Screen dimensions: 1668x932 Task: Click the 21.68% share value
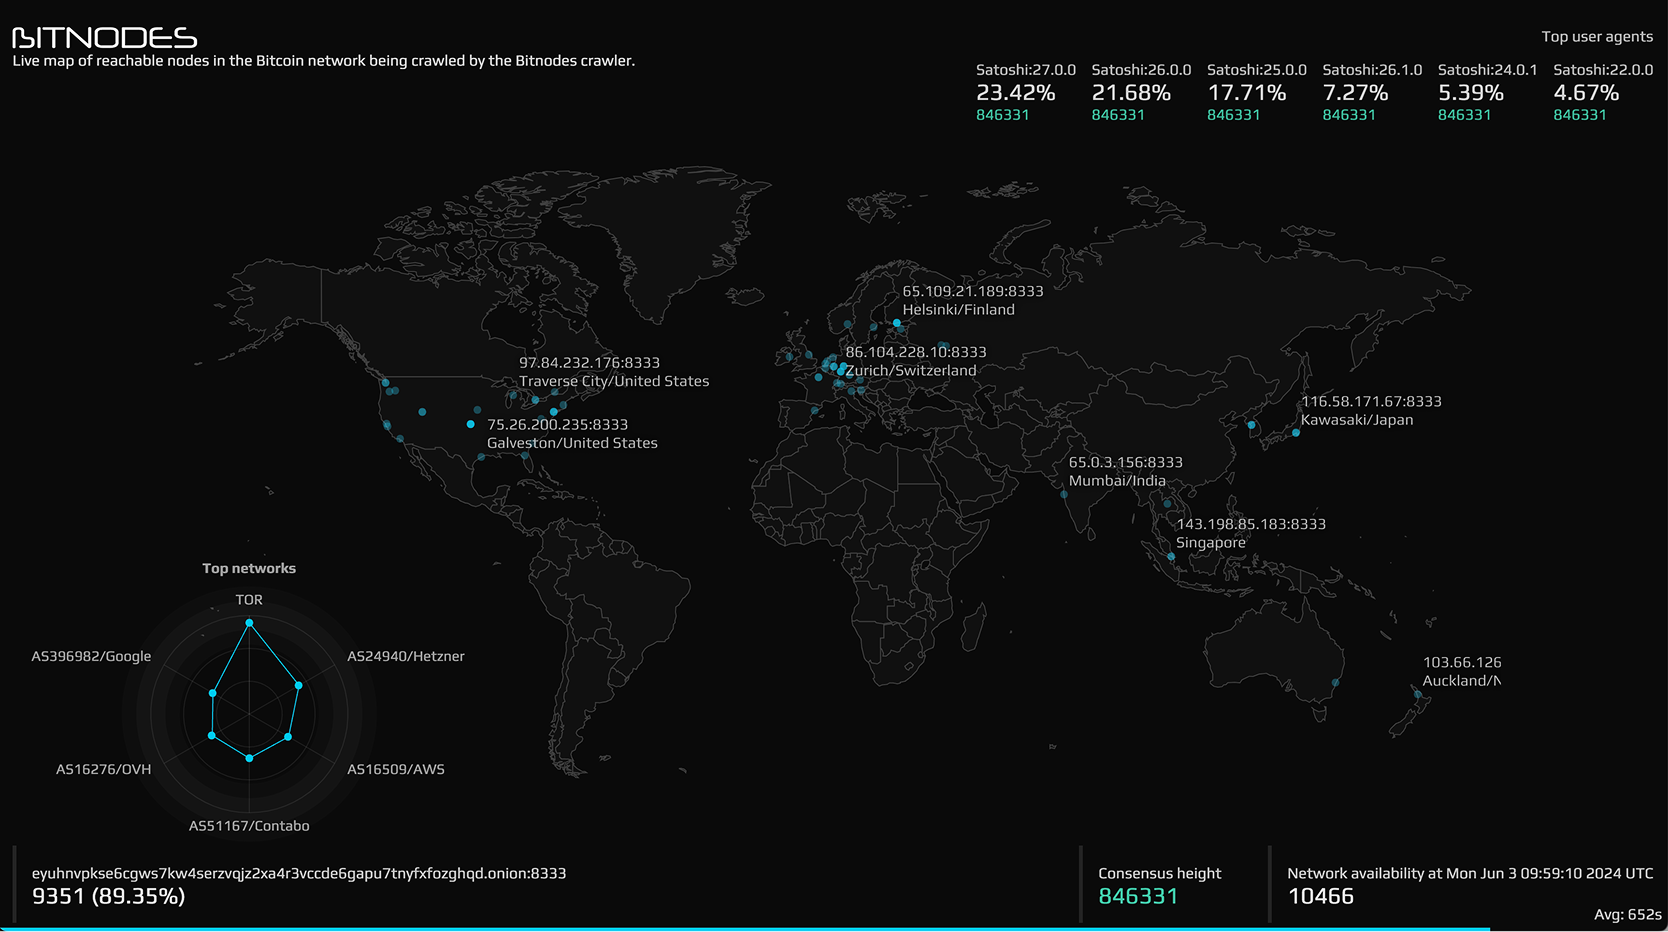(1131, 93)
